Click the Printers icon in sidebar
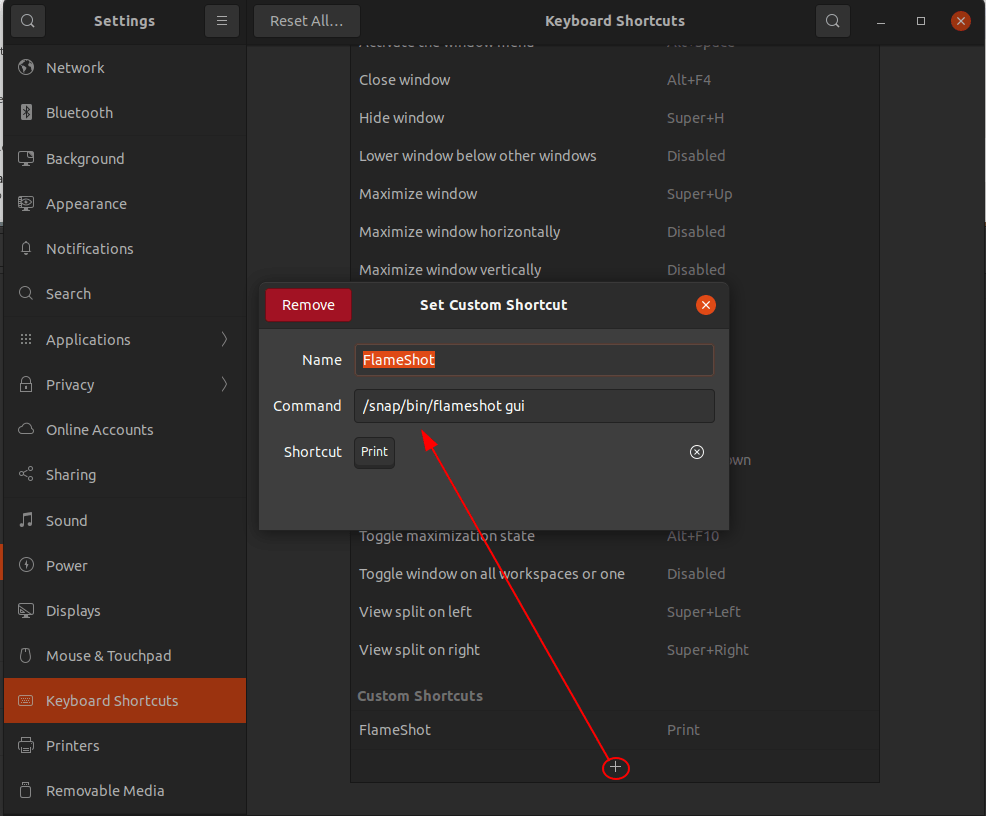This screenshot has width=986, height=816. (x=24, y=745)
